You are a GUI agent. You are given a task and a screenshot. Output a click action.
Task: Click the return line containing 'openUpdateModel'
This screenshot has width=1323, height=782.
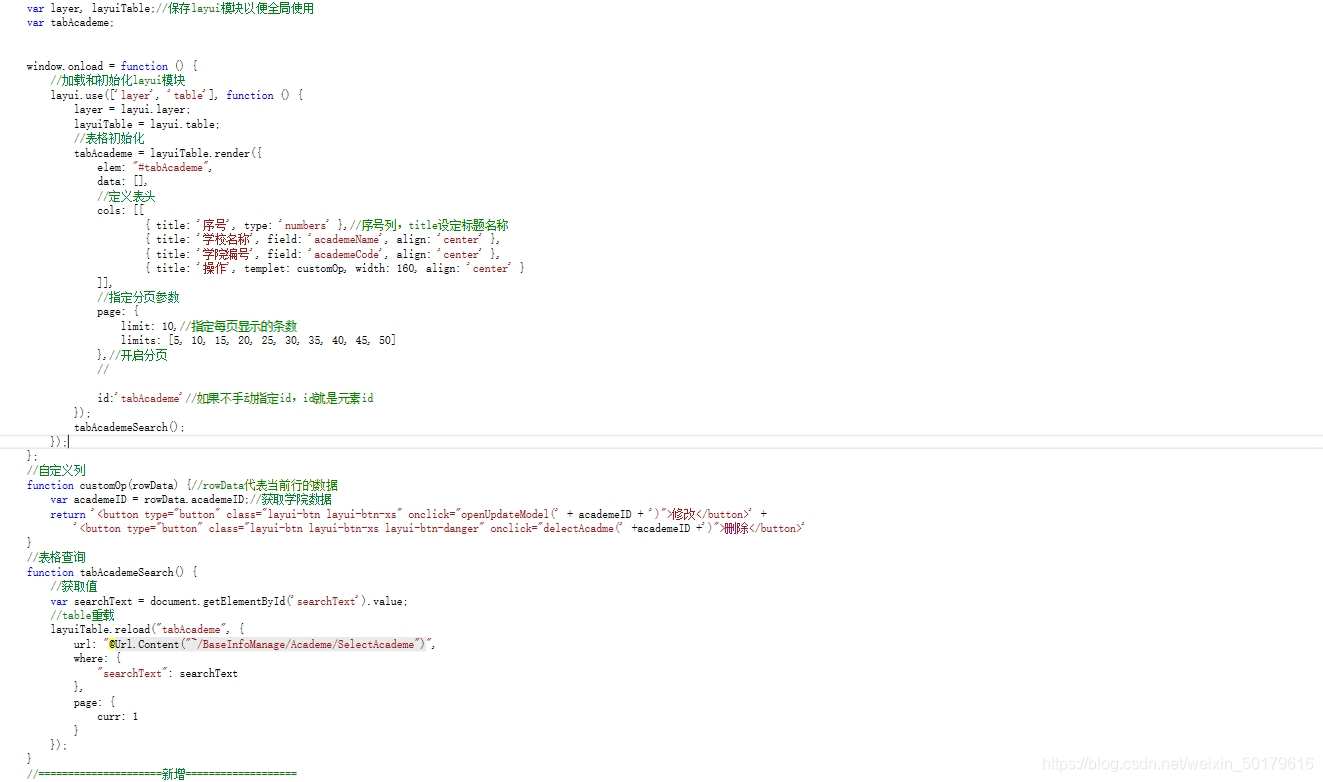409,514
